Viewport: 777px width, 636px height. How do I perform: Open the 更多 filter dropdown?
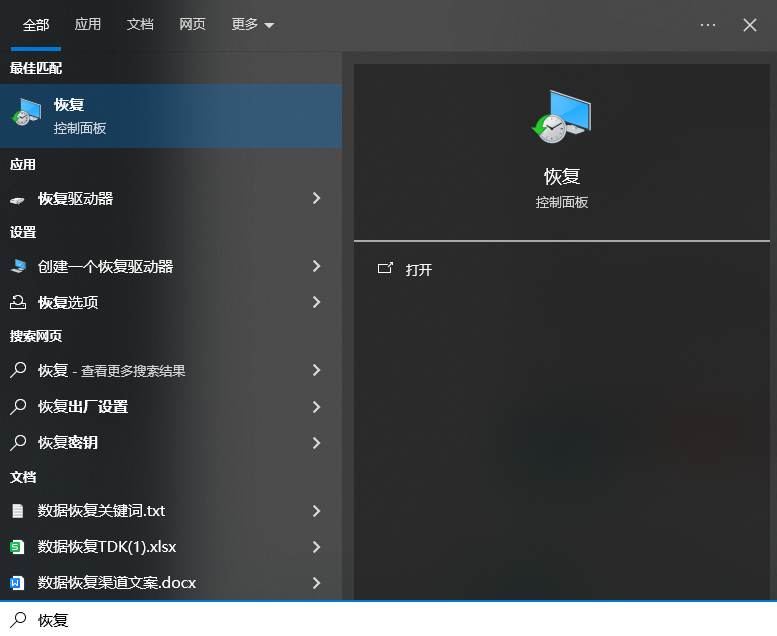tap(252, 24)
